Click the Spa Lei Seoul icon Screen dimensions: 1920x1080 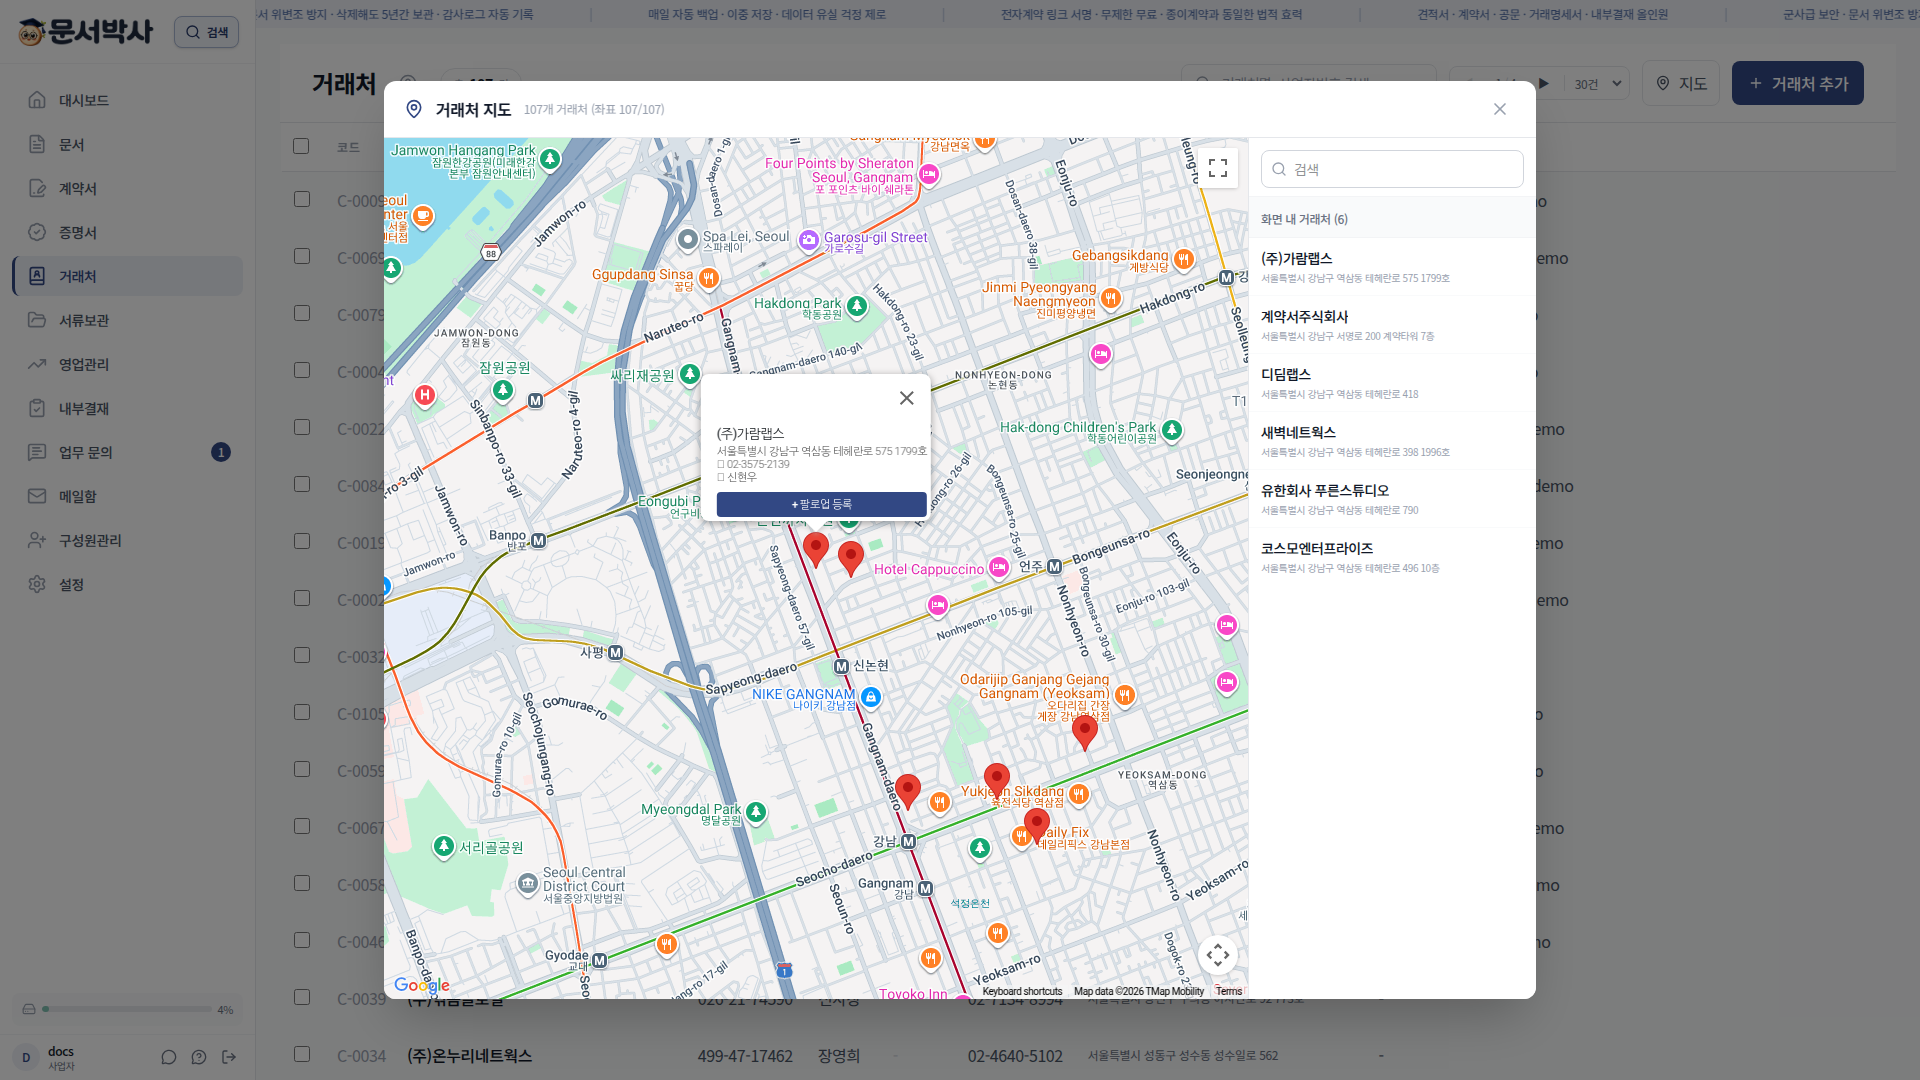pos(688,239)
